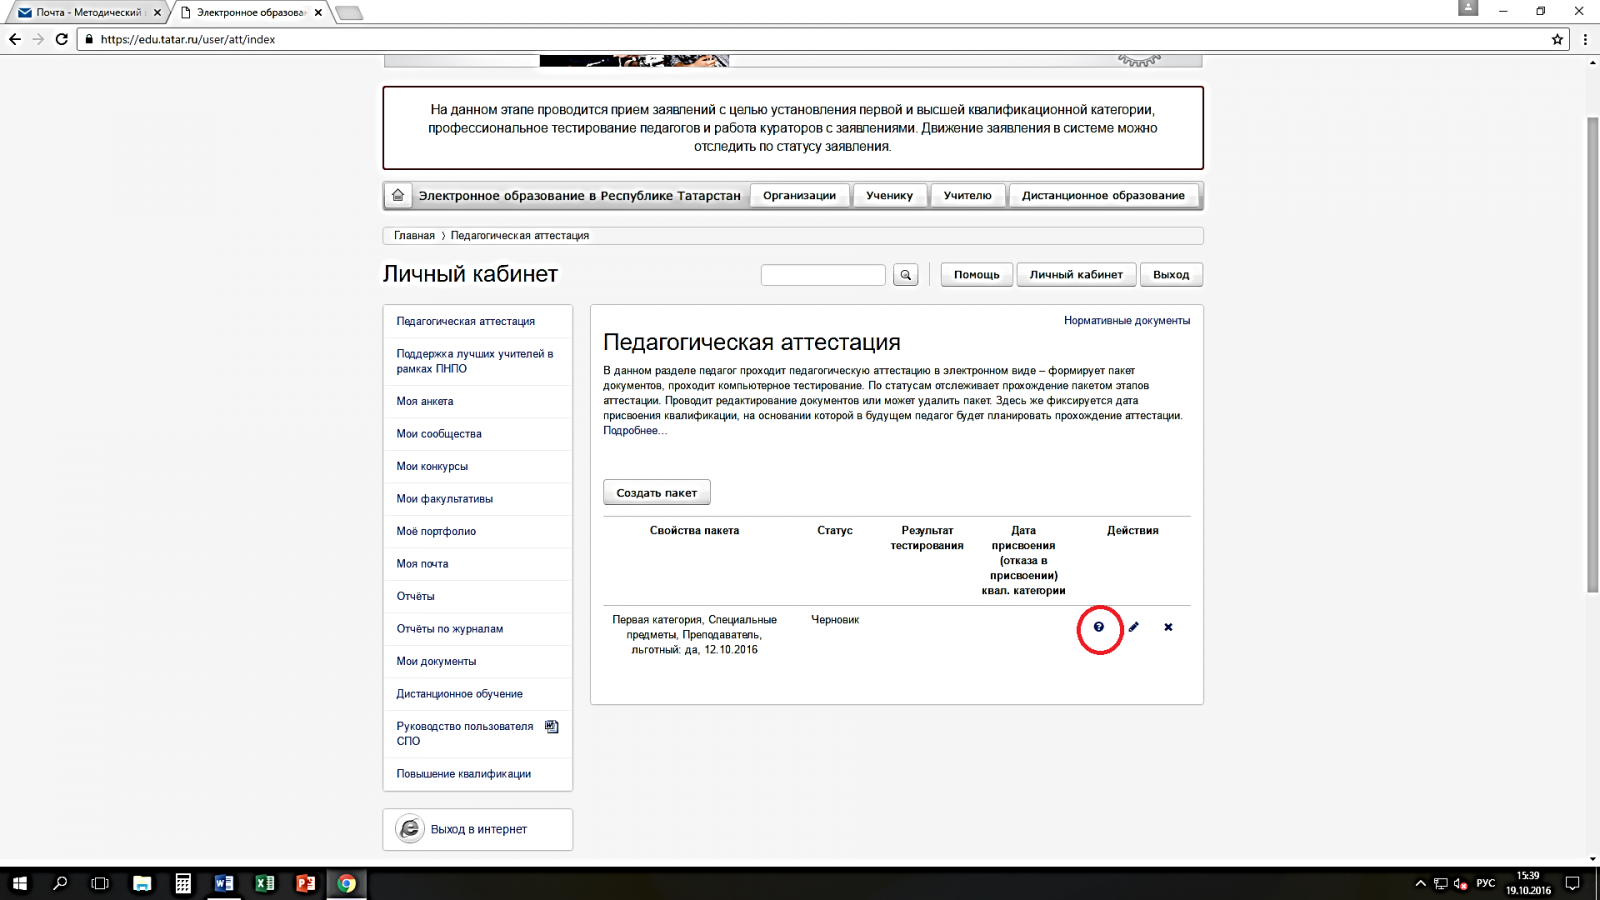Screen dimensions: 1600x900
Task: Open the Нормативные документы link
Action: click(x=1126, y=320)
